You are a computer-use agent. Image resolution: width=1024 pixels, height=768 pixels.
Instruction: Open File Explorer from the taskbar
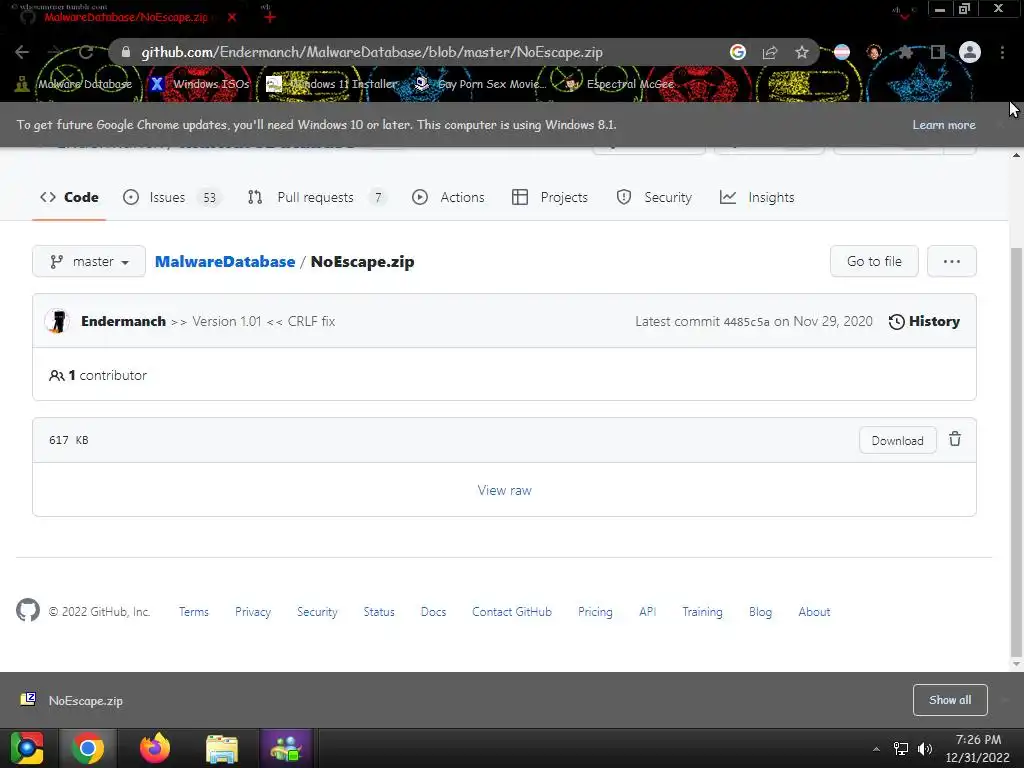click(222, 748)
